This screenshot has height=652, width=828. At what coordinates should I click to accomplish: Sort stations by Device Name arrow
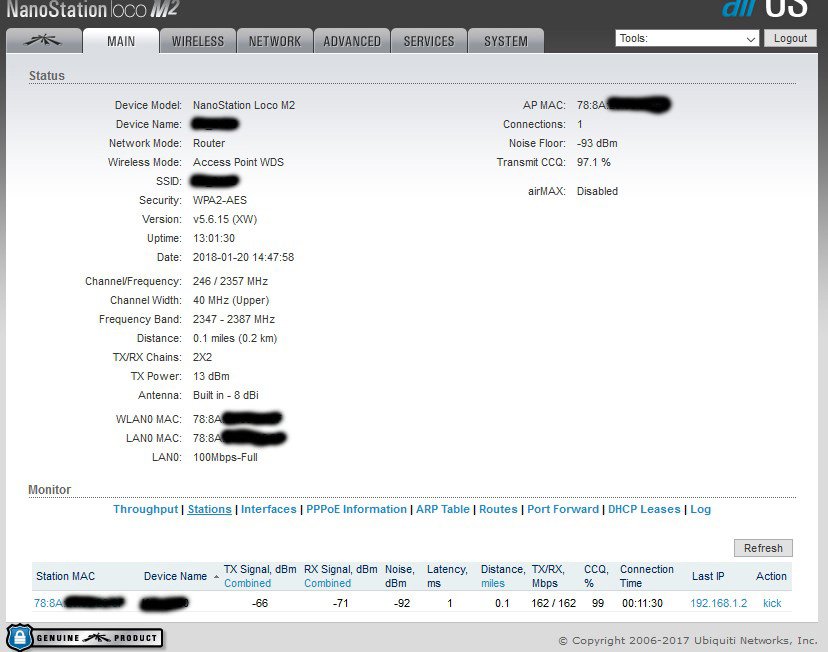point(216,577)
